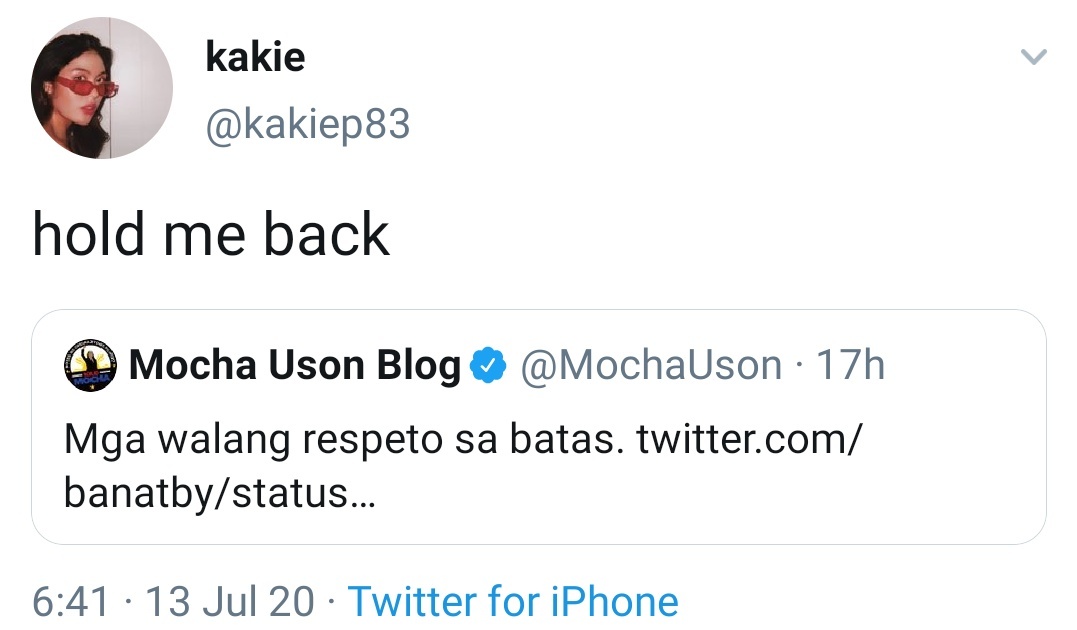Image resolution: width=1077 pixels, height=630 pixels.
Task: Click the 13 Jul 20 date
Action: coord(230,602)
